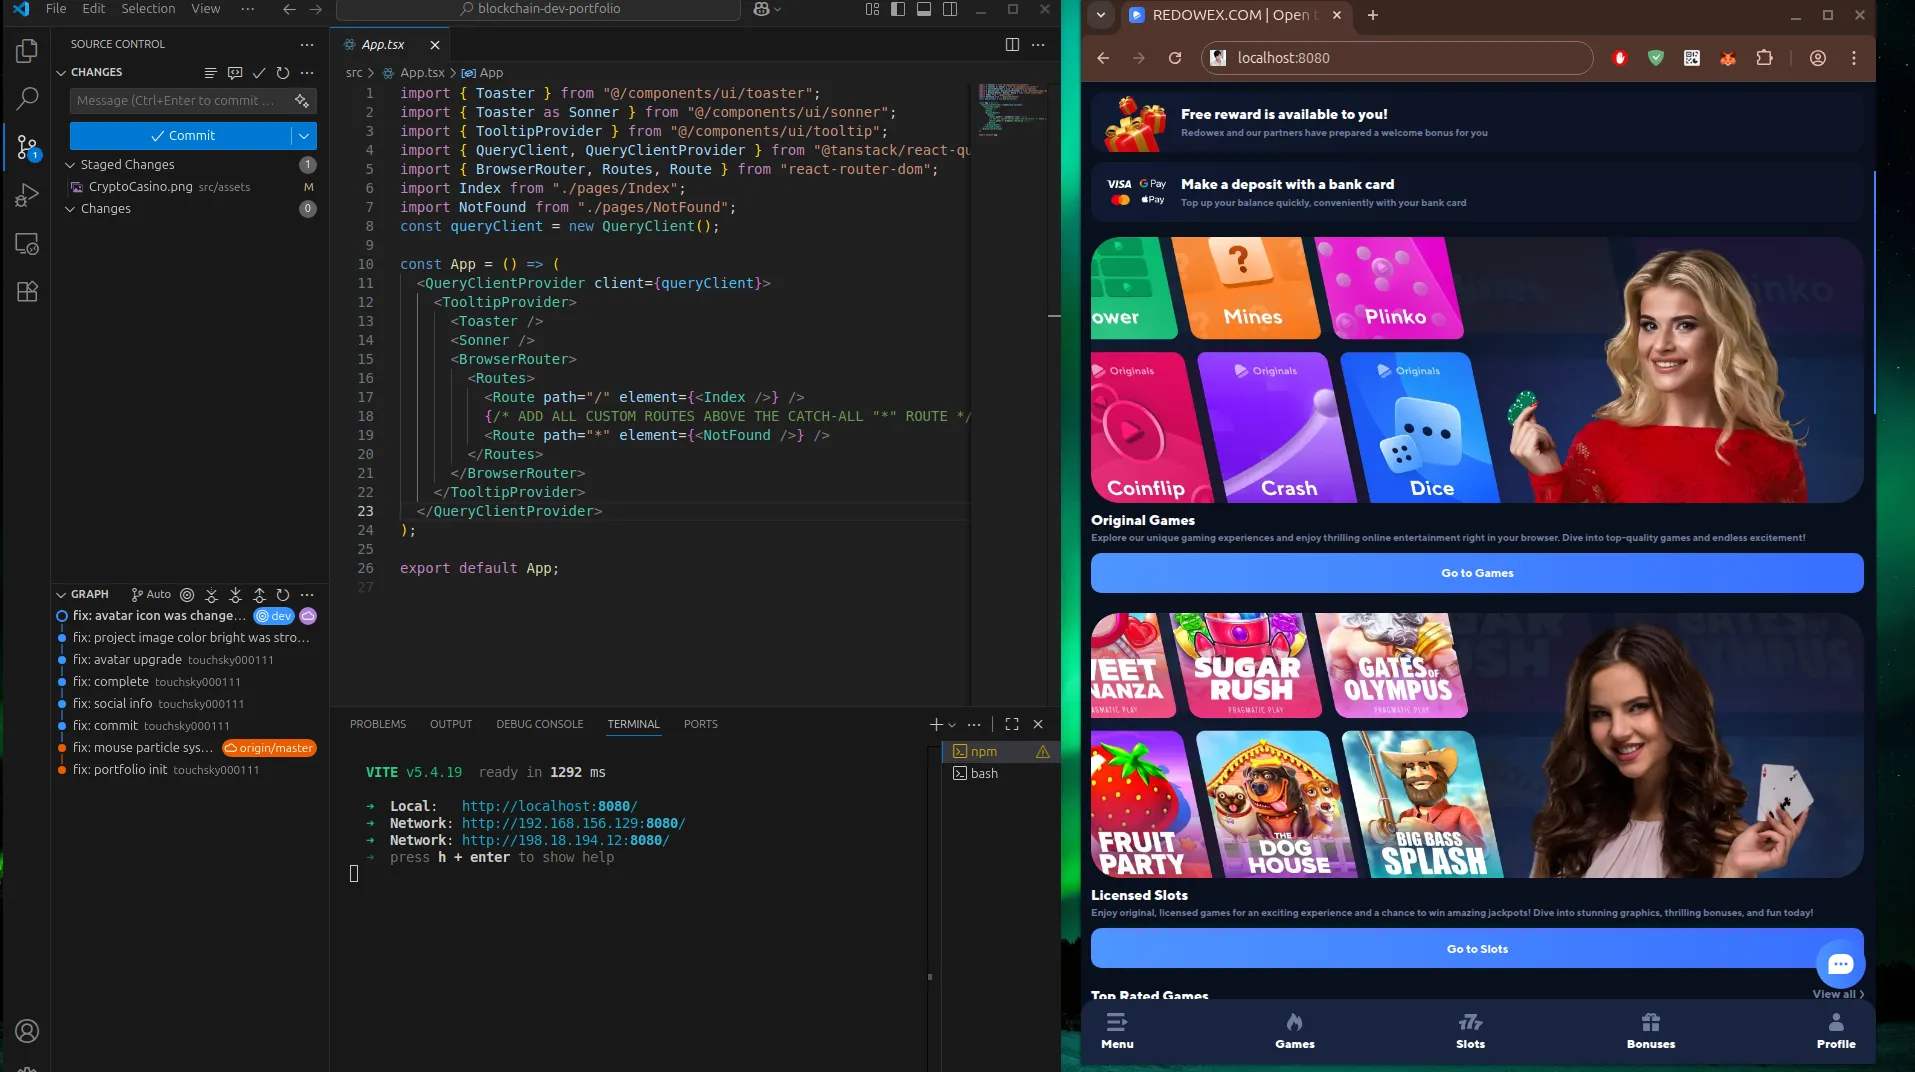The width and height of the screenshot is (1915, 1072).
Task: Reload the browser page
Action: click(x=1175, y=58)
